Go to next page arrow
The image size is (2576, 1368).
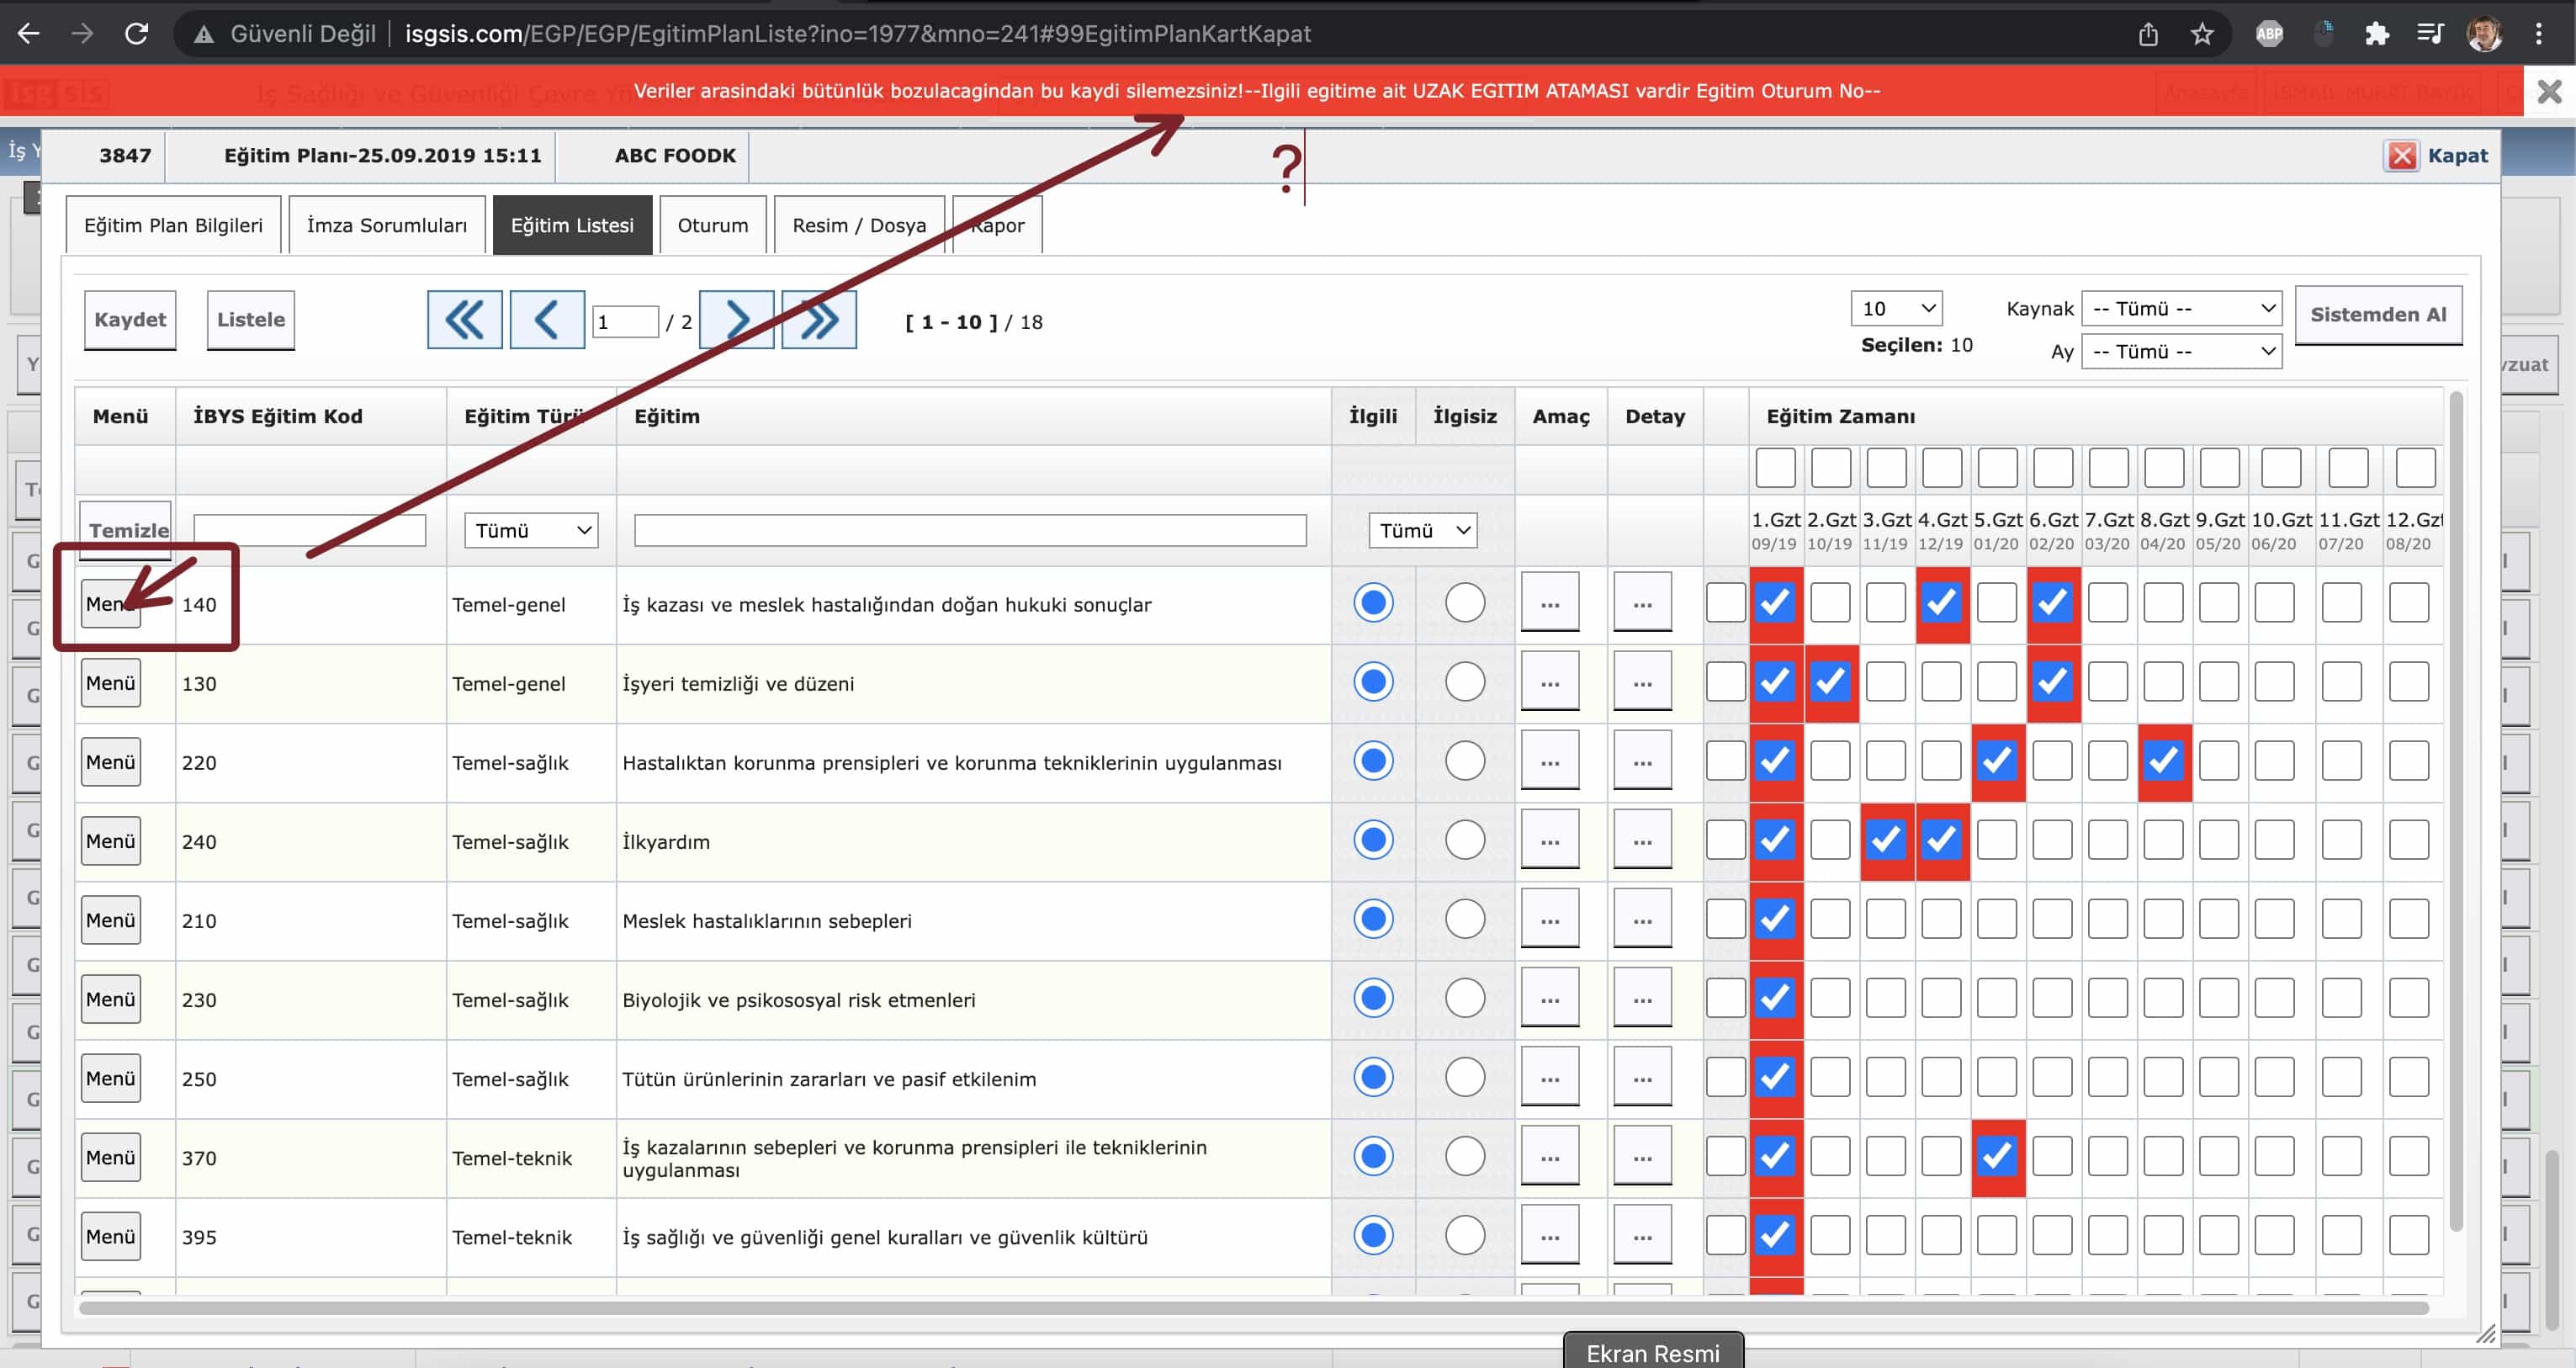(736, 320)
